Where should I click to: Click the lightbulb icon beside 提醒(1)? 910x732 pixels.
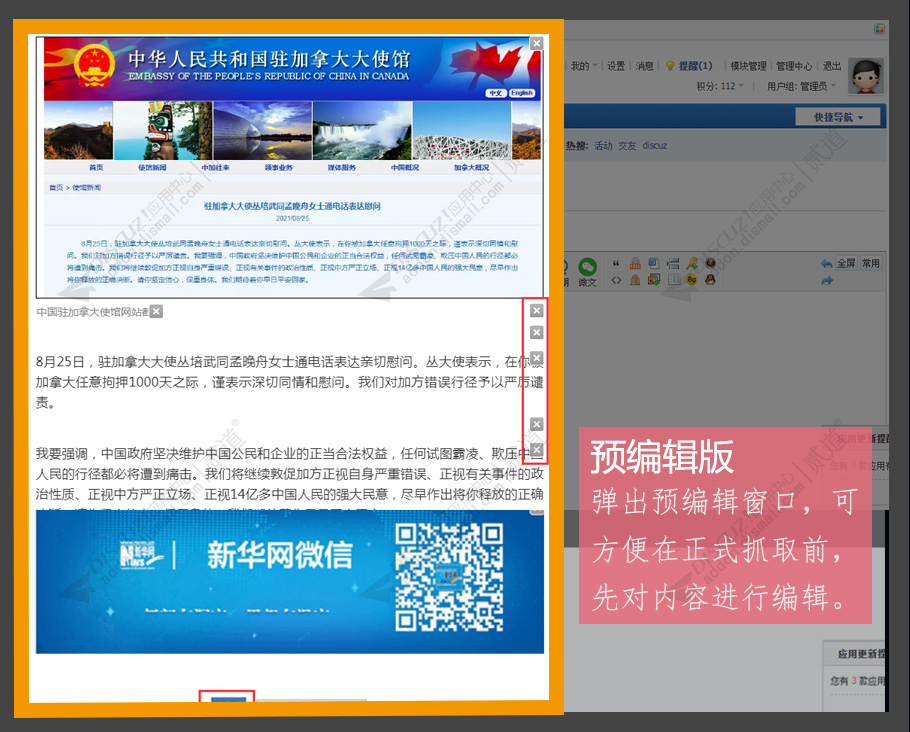tap(670, 66)
